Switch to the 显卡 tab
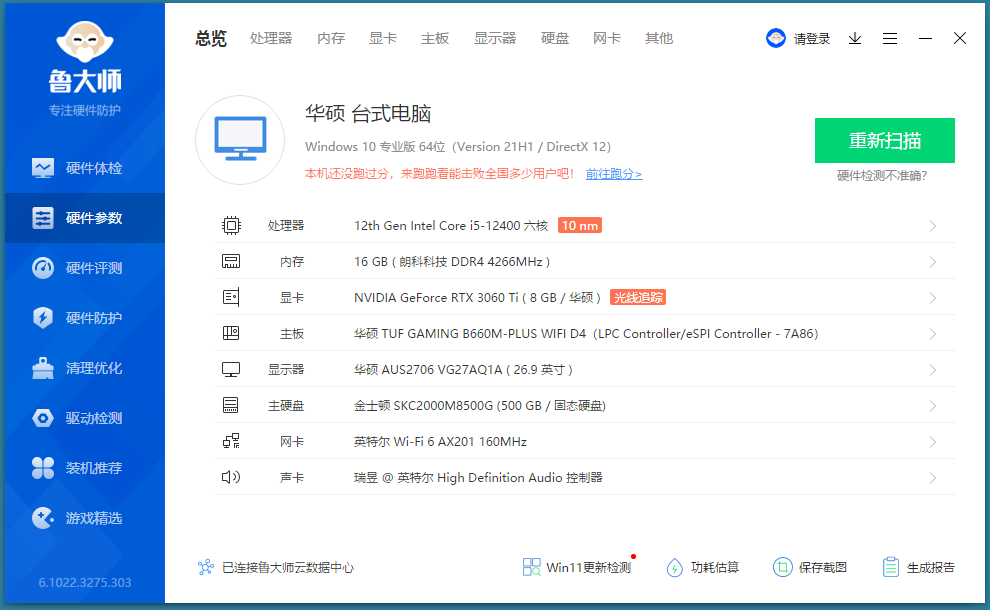The width and height of the screenshot is (990, 610). click(383, 39)
